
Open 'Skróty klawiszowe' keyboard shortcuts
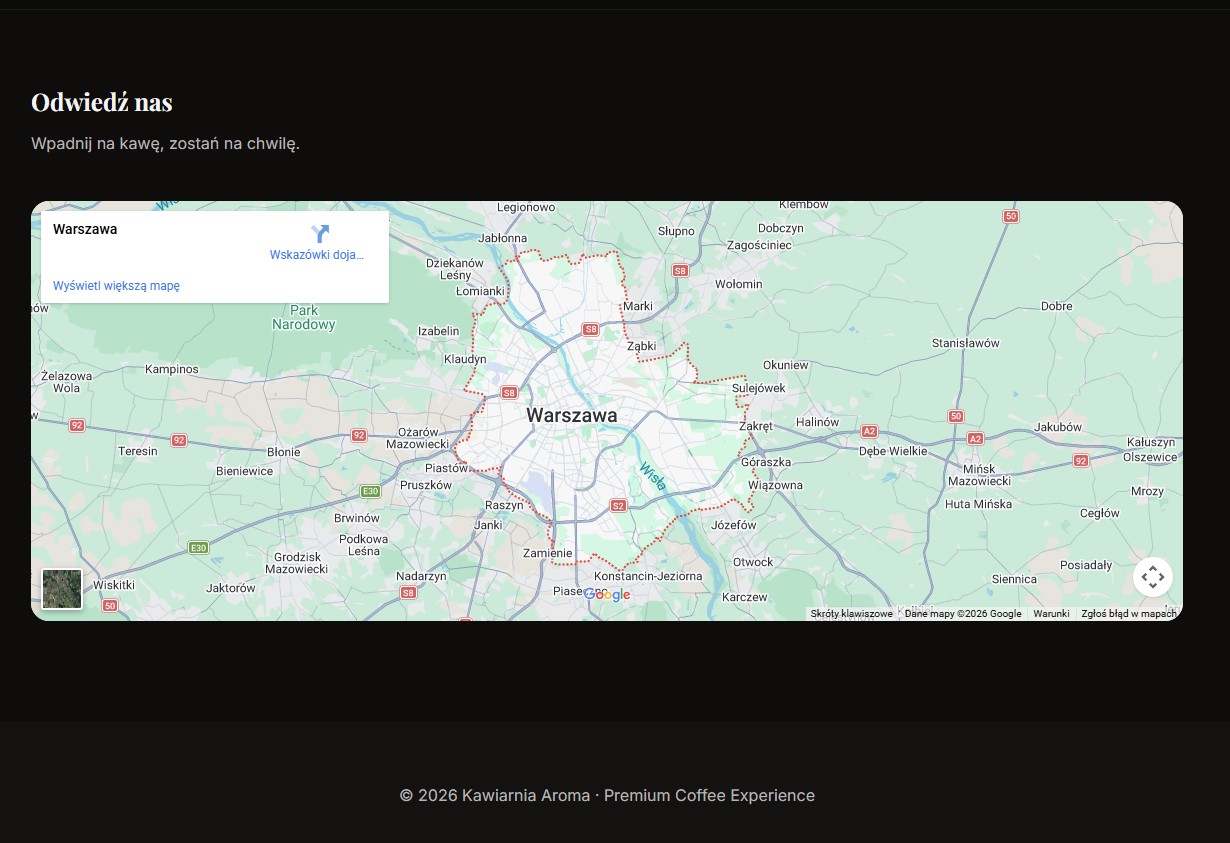(x=851, y=614)
